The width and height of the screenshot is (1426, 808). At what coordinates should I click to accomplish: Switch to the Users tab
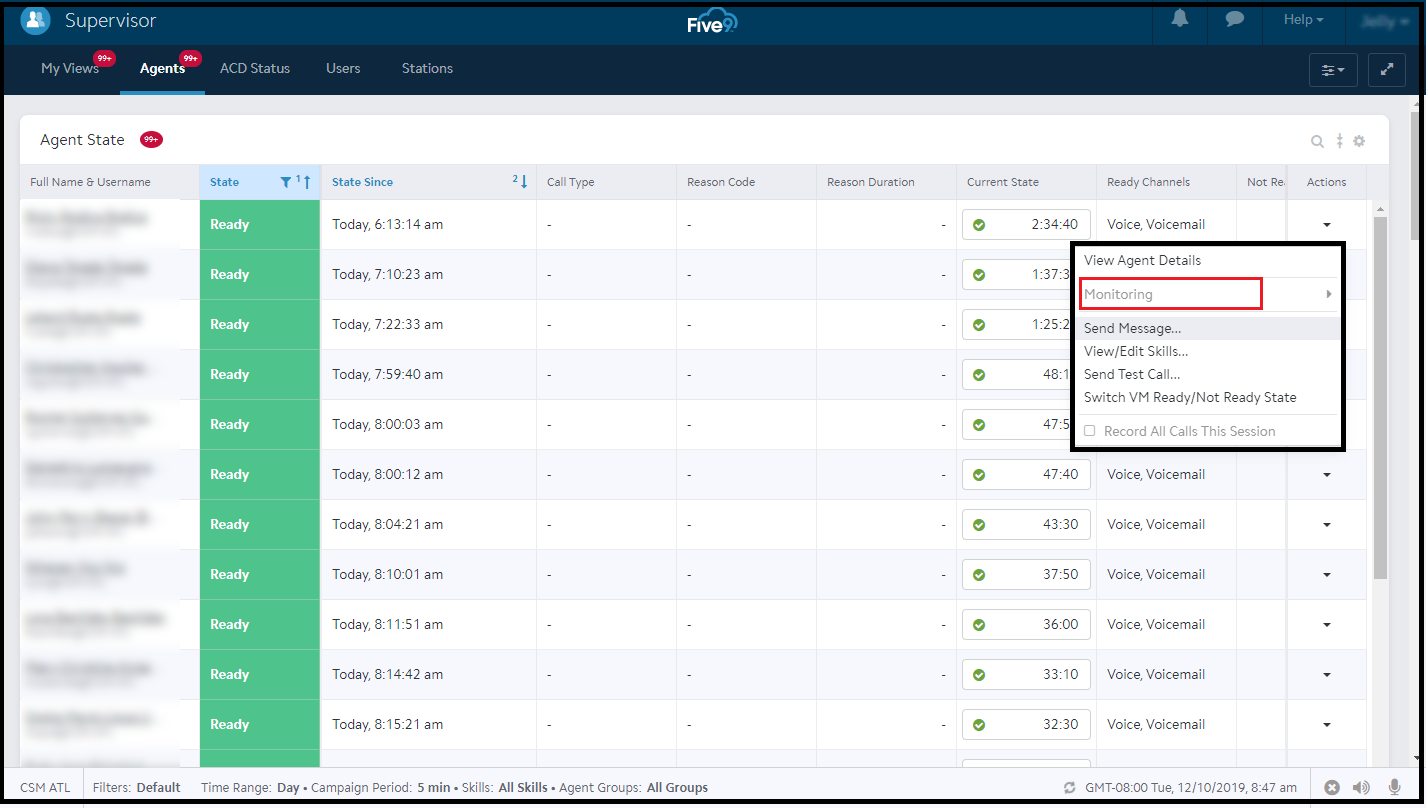pyautogui.click(x=343, y=69)
